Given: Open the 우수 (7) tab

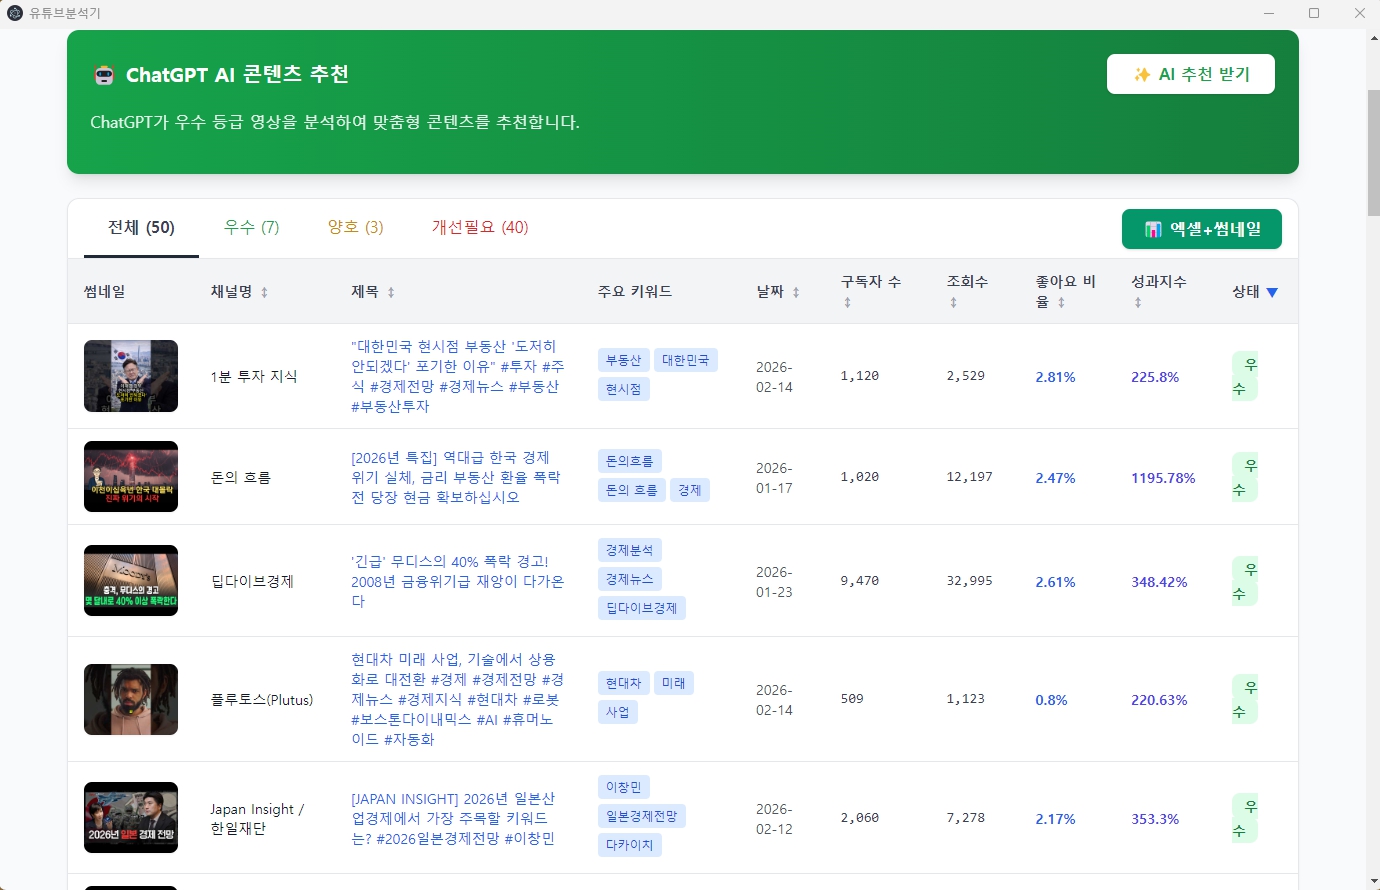Looking at the screenshot, I should [x=251, y=228].
